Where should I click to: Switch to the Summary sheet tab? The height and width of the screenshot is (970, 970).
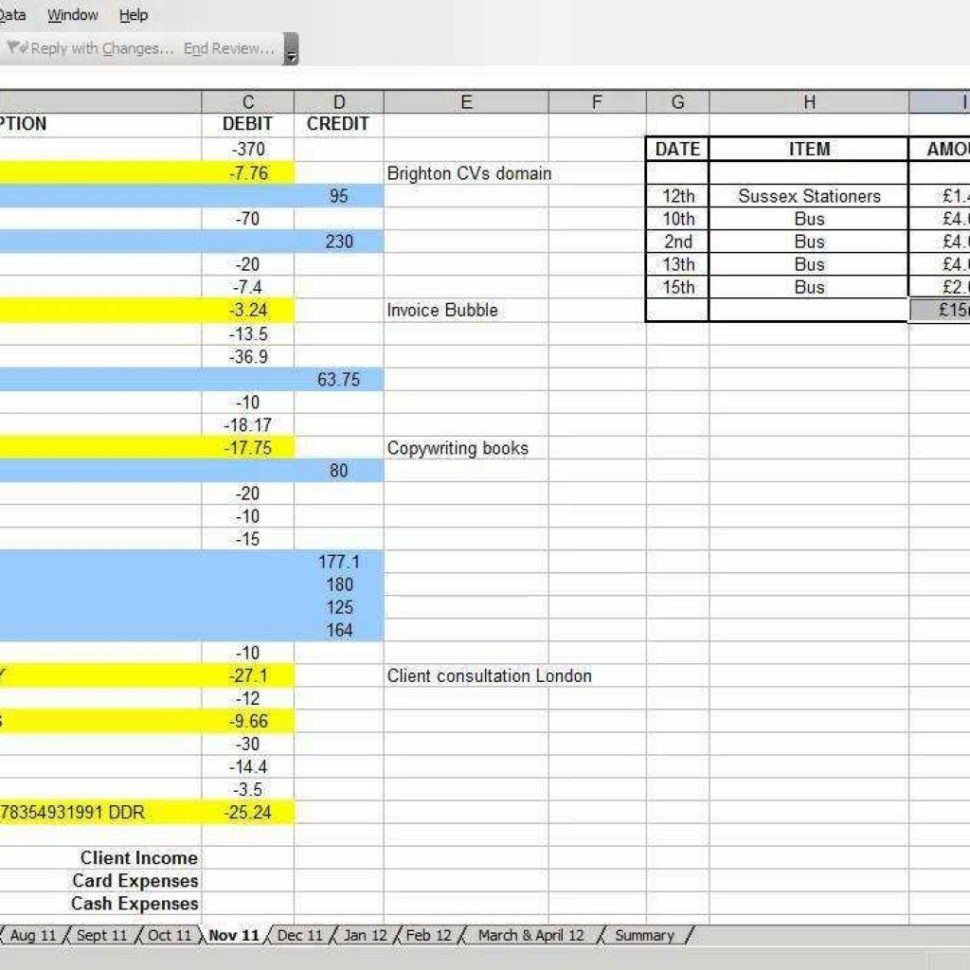pyautogui.click(x=645, y=935)
